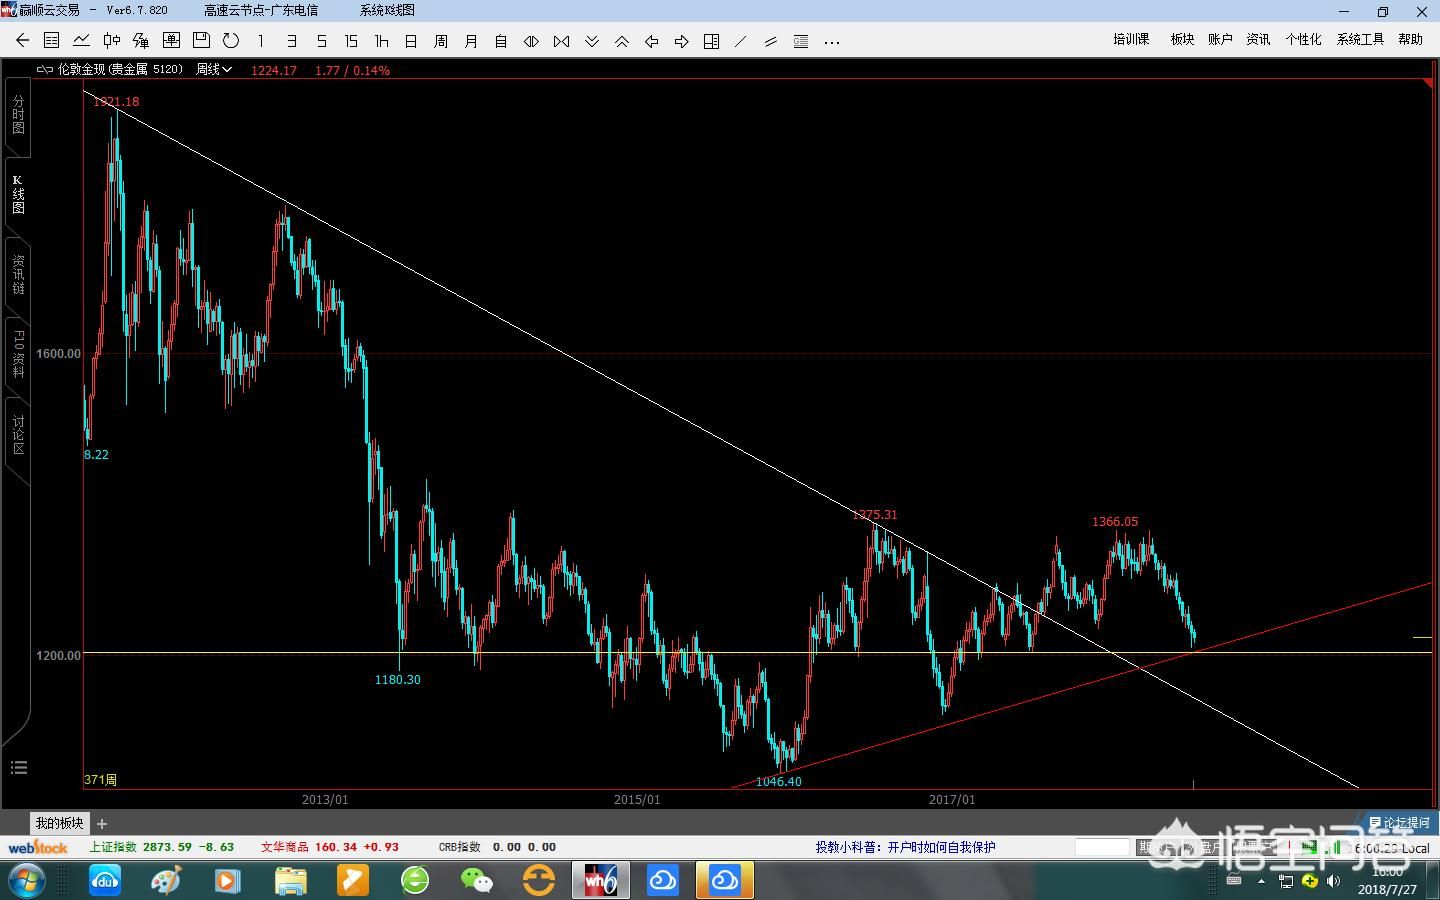Open the more toolbar options ellipsis
The width and height of the screenshot is (1440, 900).
[x=831, y=41]
